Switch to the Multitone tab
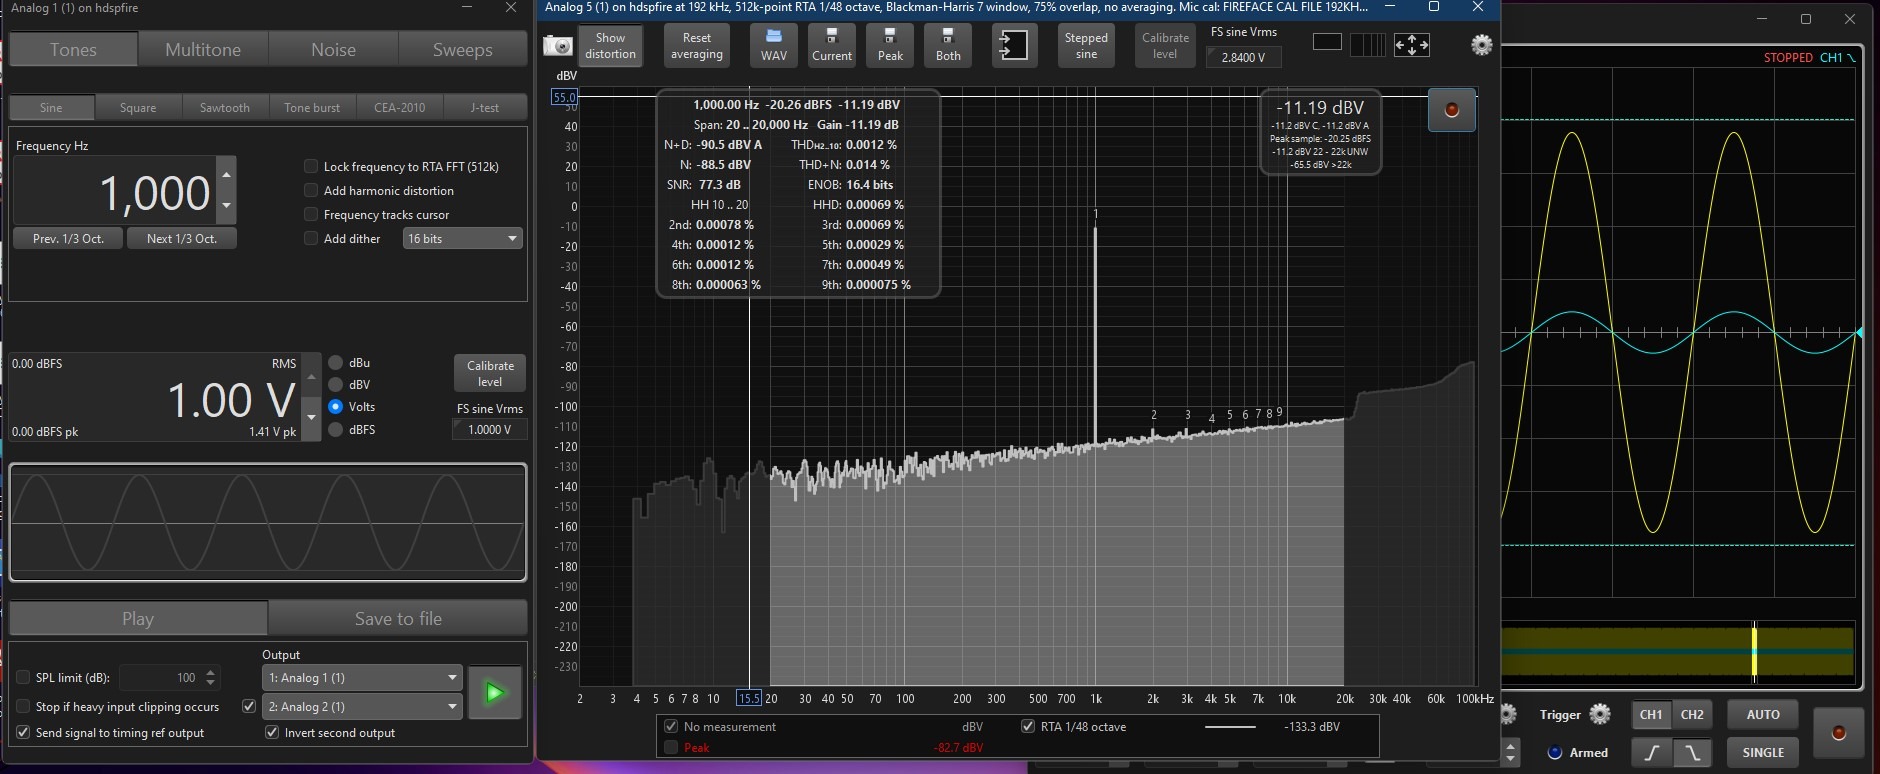 [x=203, y=49]
